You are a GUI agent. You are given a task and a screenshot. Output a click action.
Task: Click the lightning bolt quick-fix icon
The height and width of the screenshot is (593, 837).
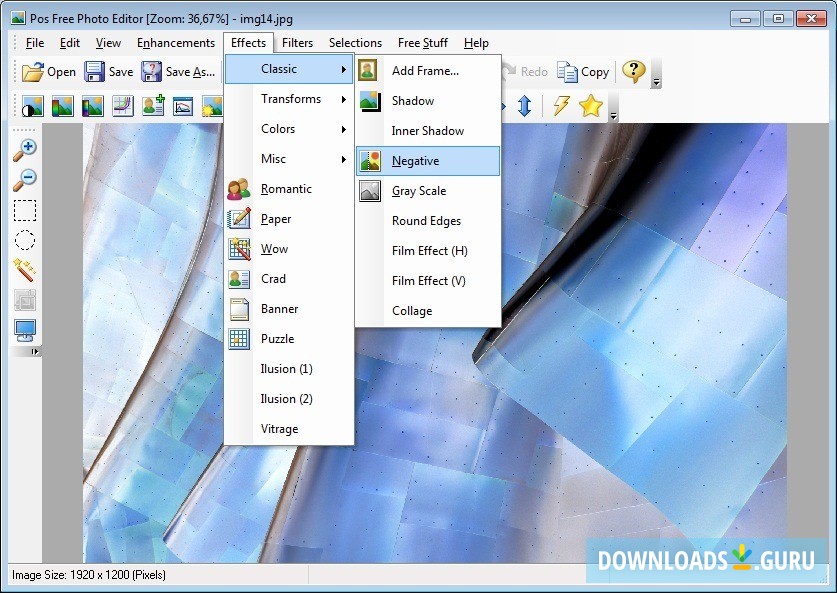560,106
